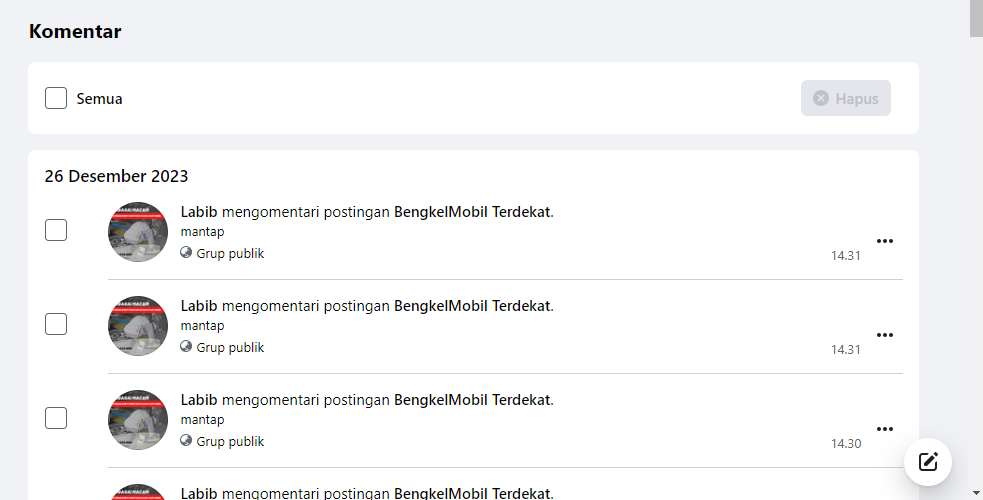Tick checkbox for first 14.31 comment
Image resolution: width=983 pixels, height=500 pixels.
click(x=56, y=230)
